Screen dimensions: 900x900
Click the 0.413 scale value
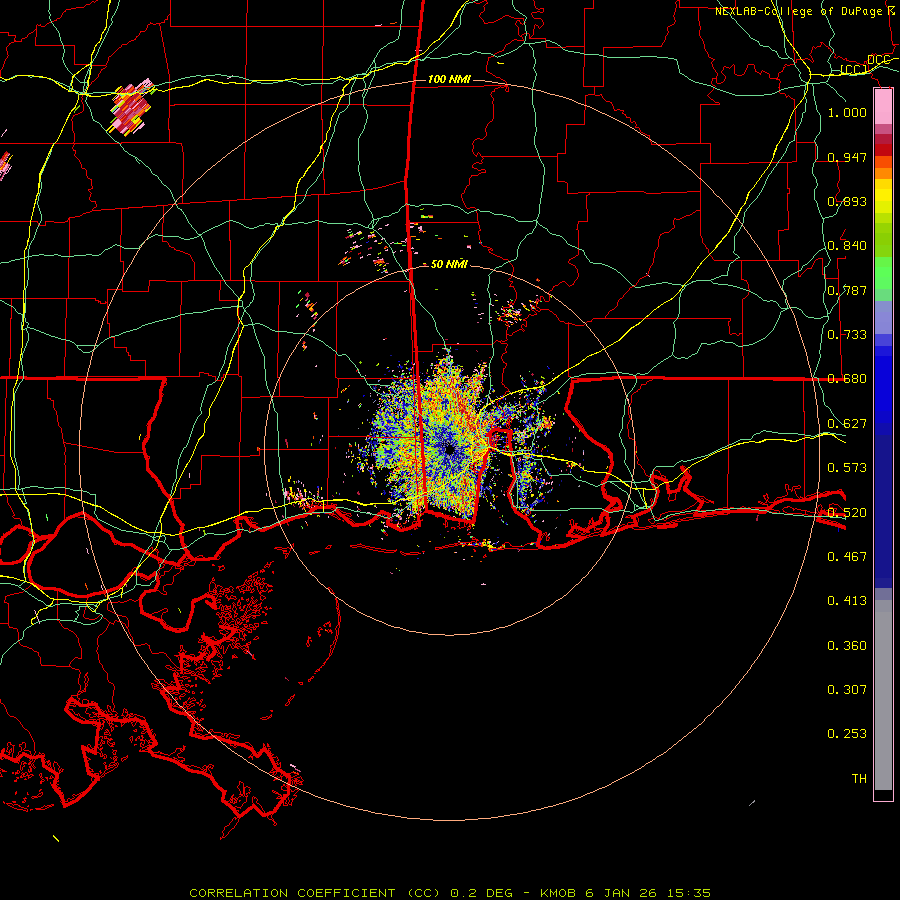847,601
